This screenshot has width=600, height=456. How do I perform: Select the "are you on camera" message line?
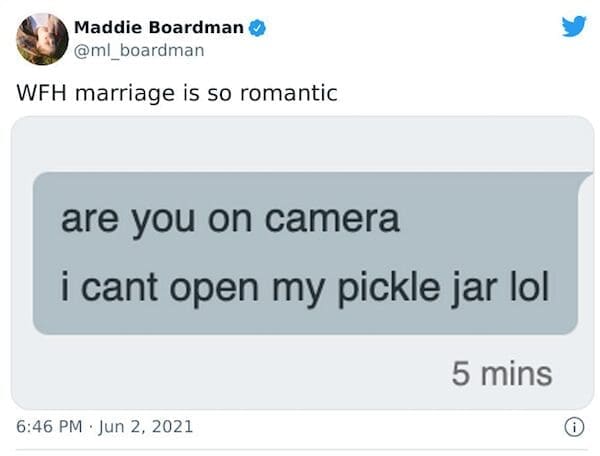pos(230,219)
